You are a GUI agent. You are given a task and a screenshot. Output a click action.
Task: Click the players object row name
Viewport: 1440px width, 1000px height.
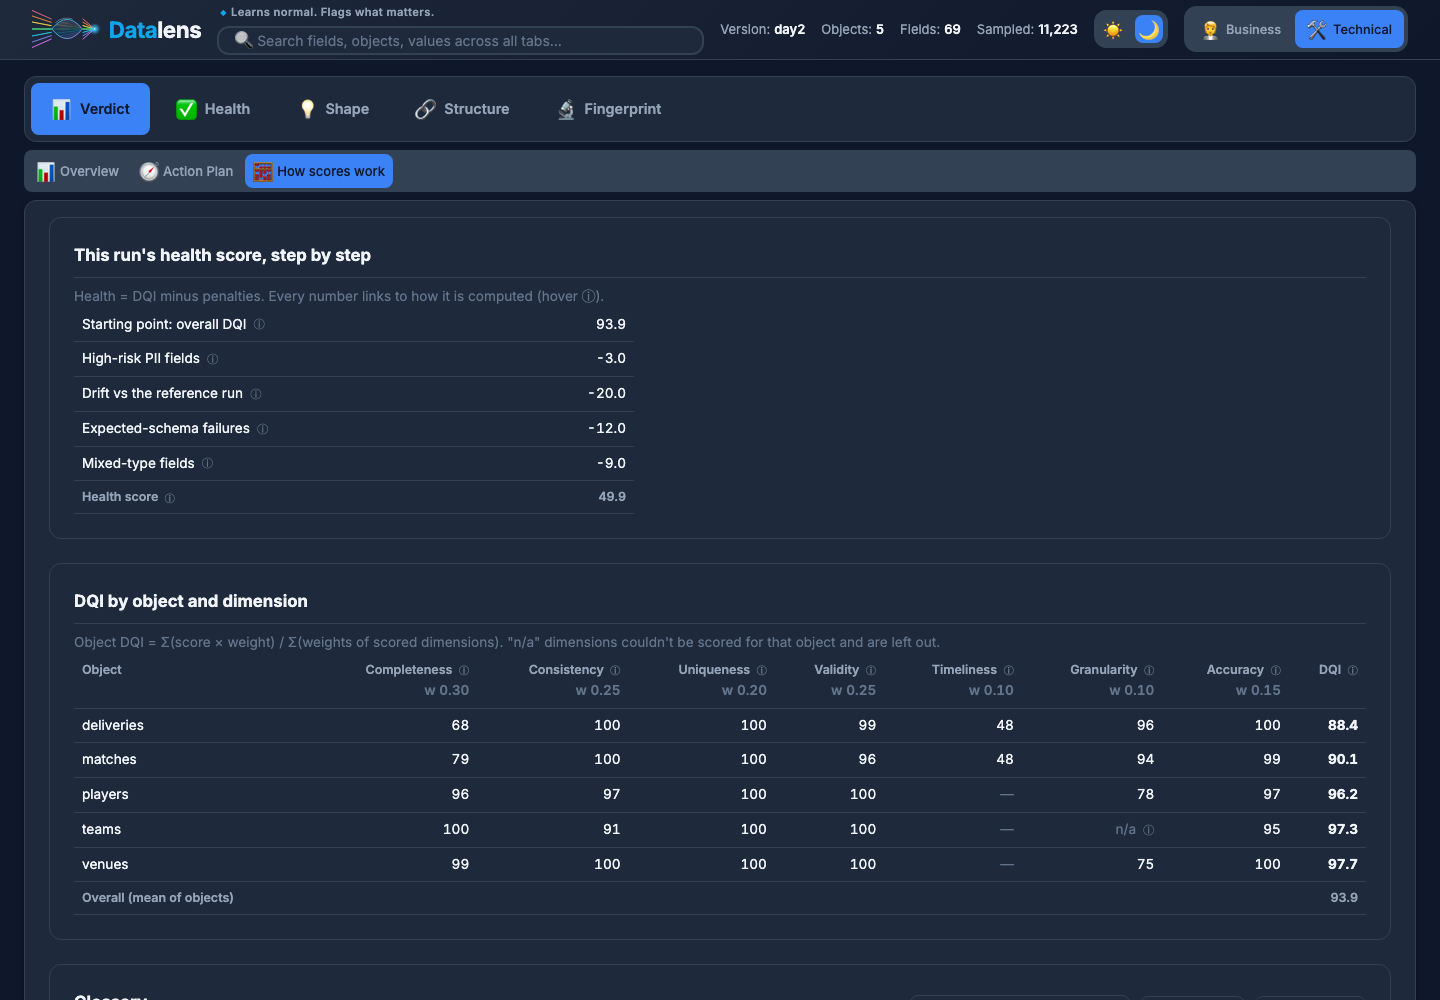(x=105, y=794)
